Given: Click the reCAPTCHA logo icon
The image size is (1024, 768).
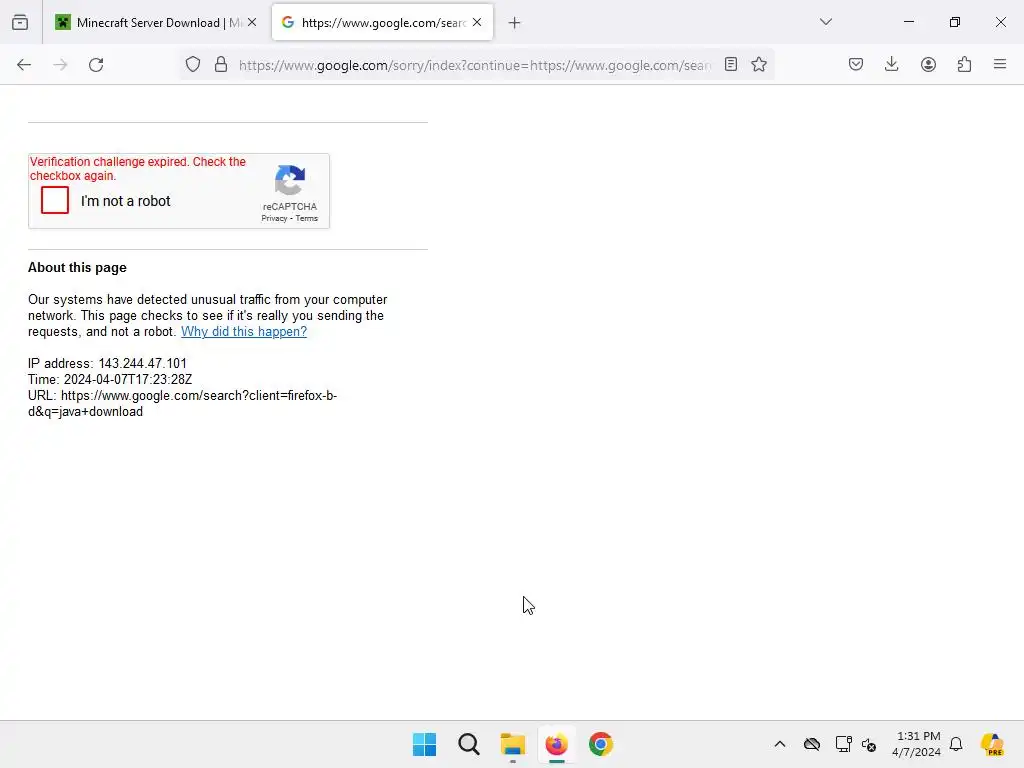Looking at the screenshot, I should [x=290, y=180].
